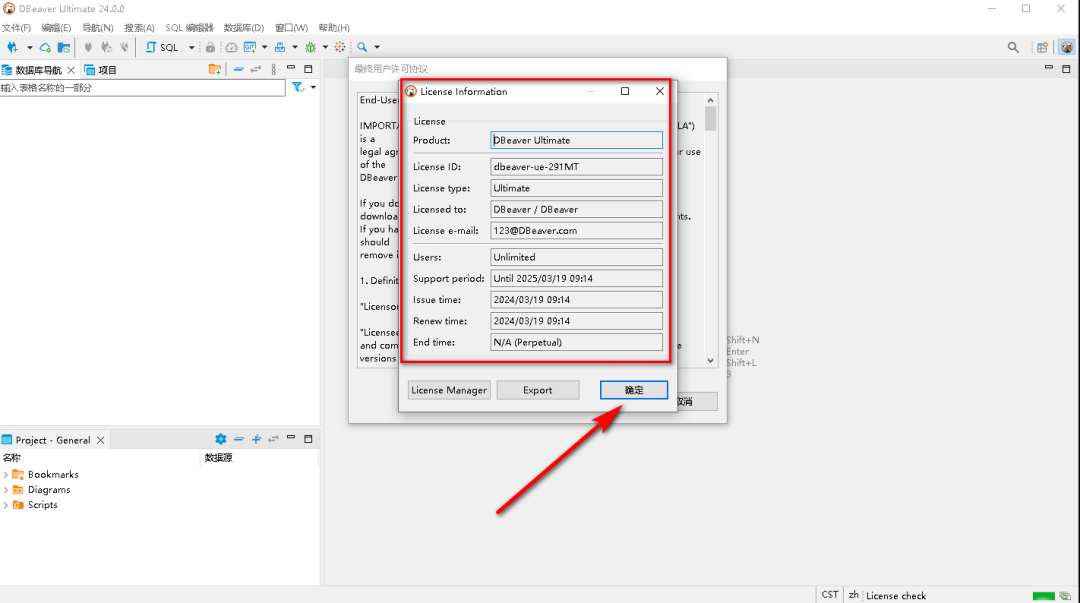Open the 帮助(H) menu

click(x=334, y=28)
